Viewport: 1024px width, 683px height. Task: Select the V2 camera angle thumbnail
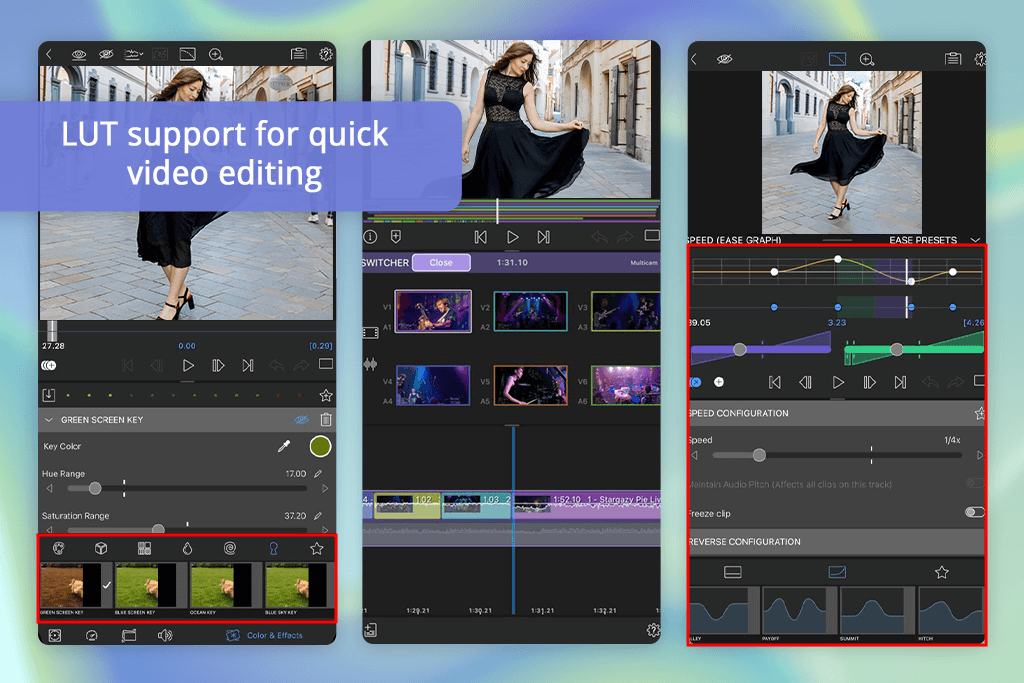tap(530, 311)
